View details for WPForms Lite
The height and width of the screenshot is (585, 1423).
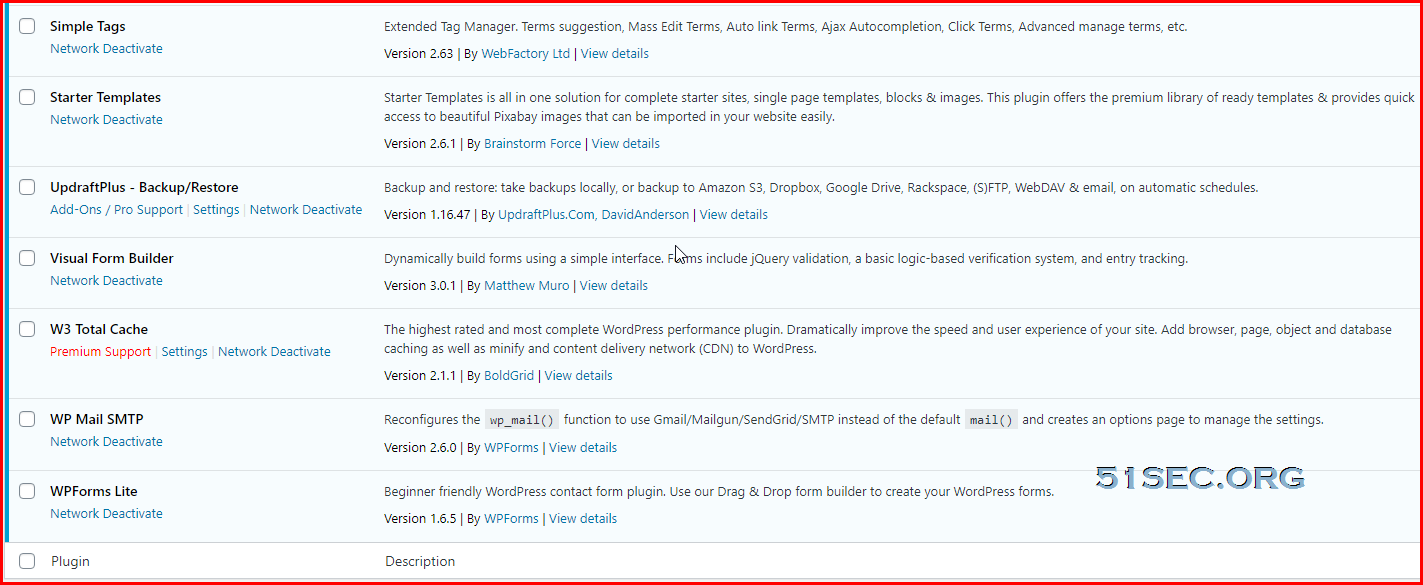click(x=582, y=518)
